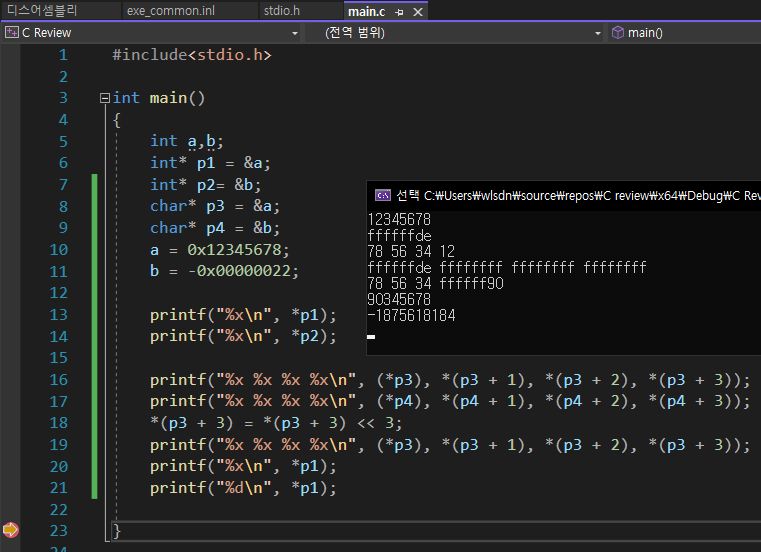Click the 'b = -0x00000022;' statement

point(224,271)
